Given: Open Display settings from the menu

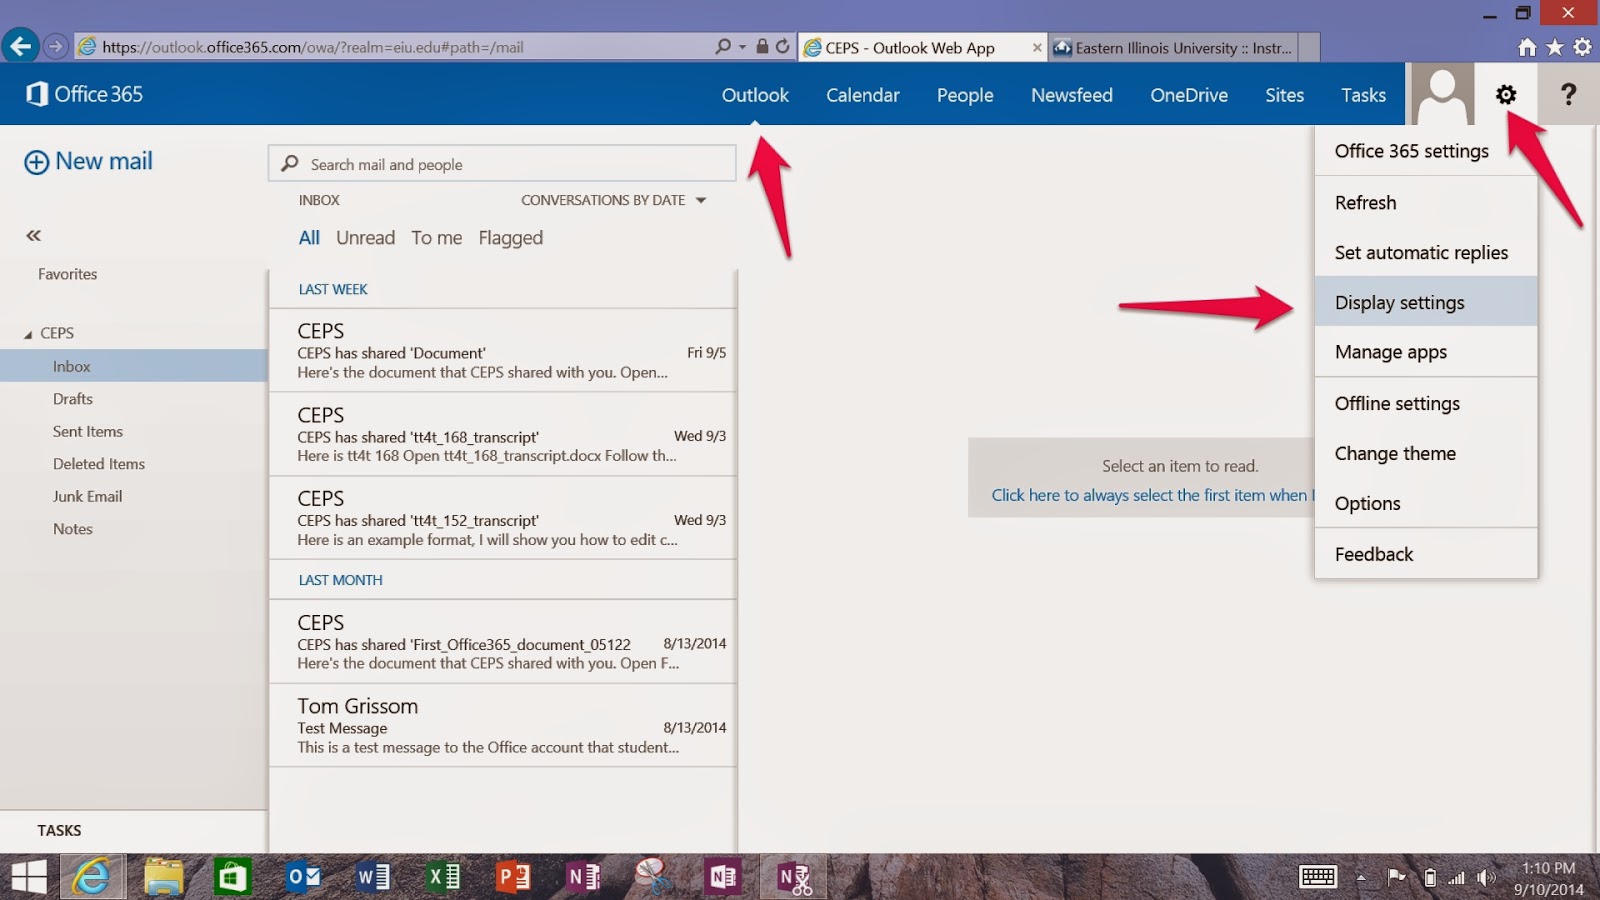Looking at the screenshot, I should [x=1399, y=302].
